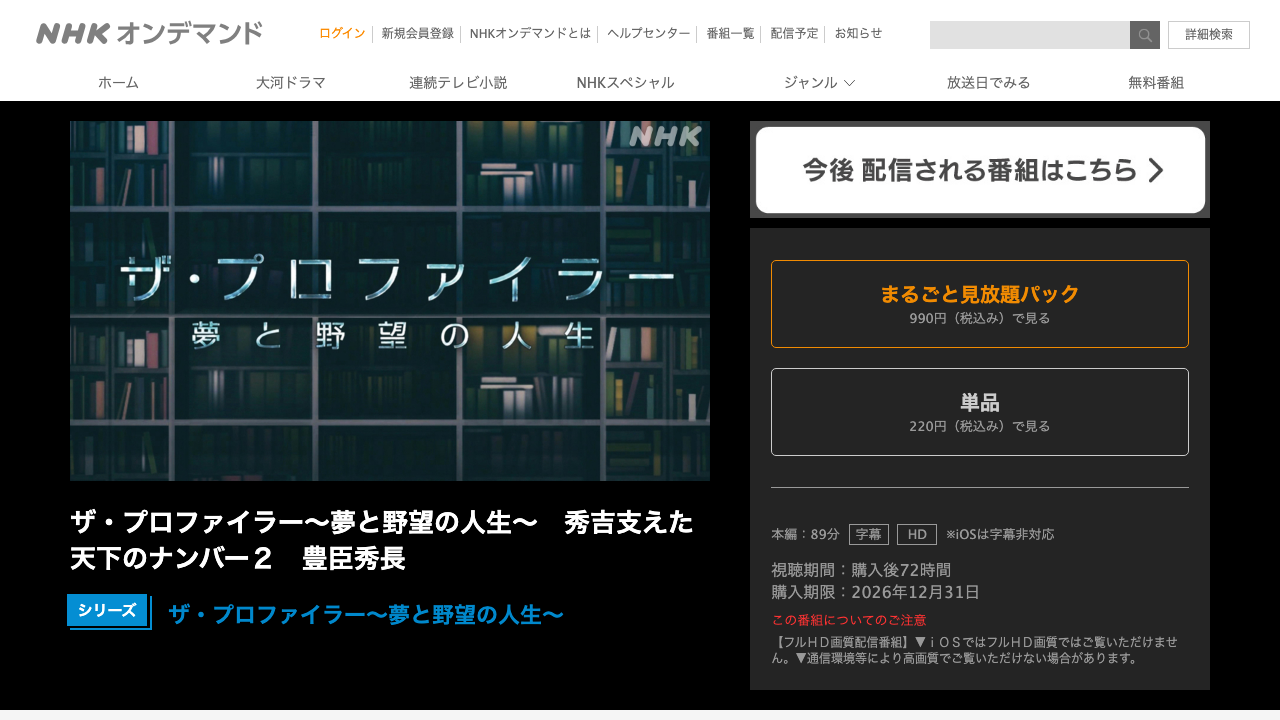Image resolution: width=1280 pixels, height=720 pixels.
Task: Click the HD badge
Action: click(x=917, y=534)
